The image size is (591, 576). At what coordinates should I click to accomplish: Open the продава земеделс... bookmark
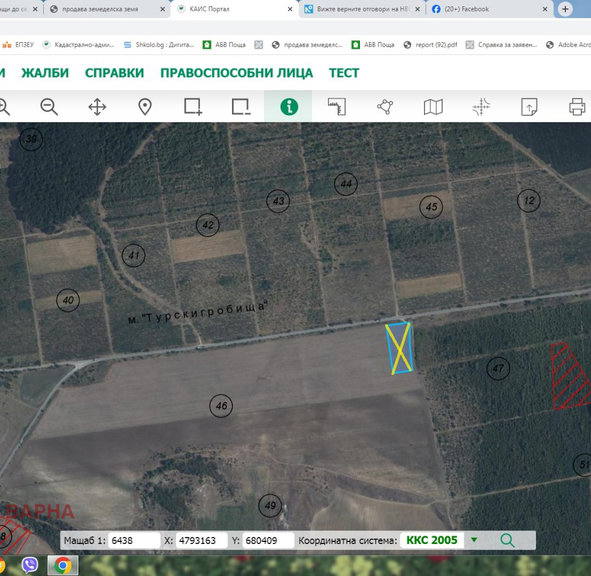point(307,44)
